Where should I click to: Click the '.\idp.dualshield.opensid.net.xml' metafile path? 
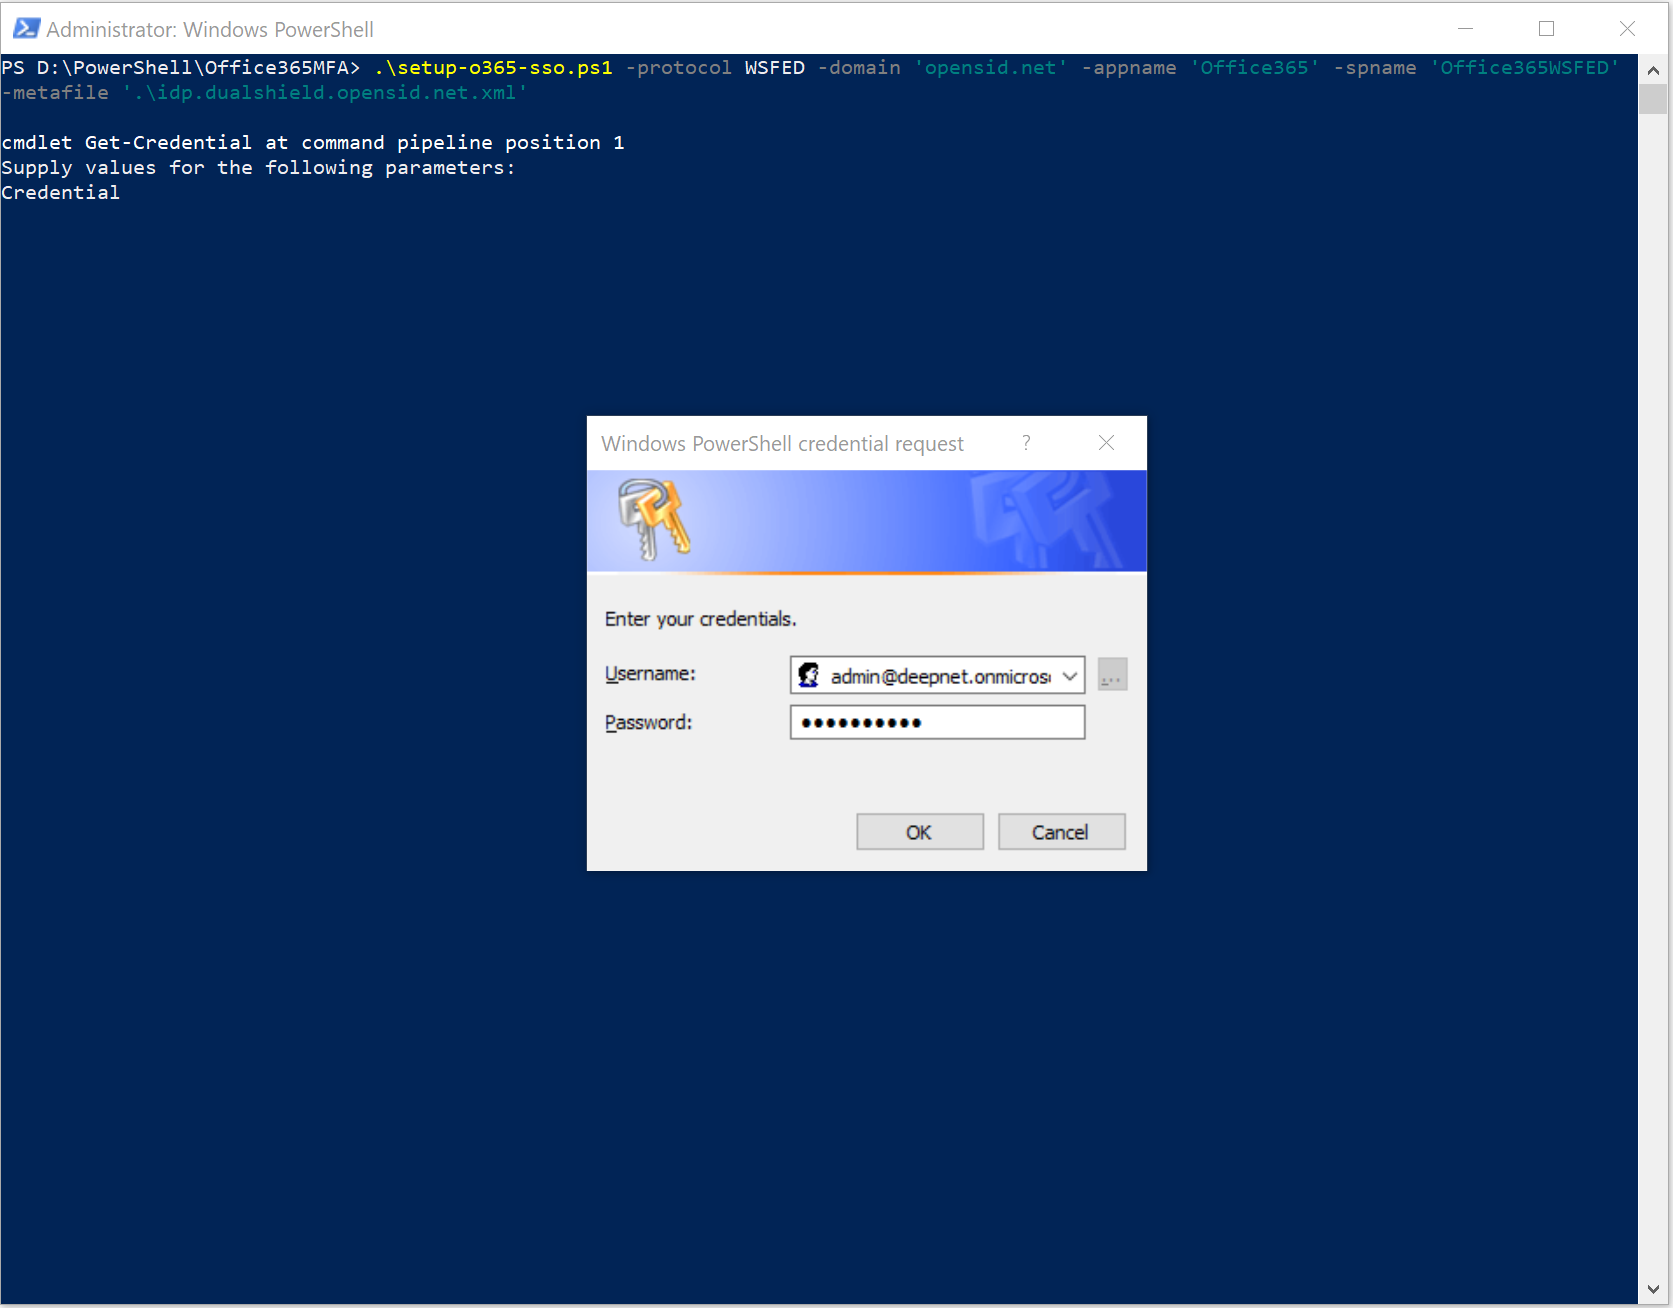pos(325,92)
